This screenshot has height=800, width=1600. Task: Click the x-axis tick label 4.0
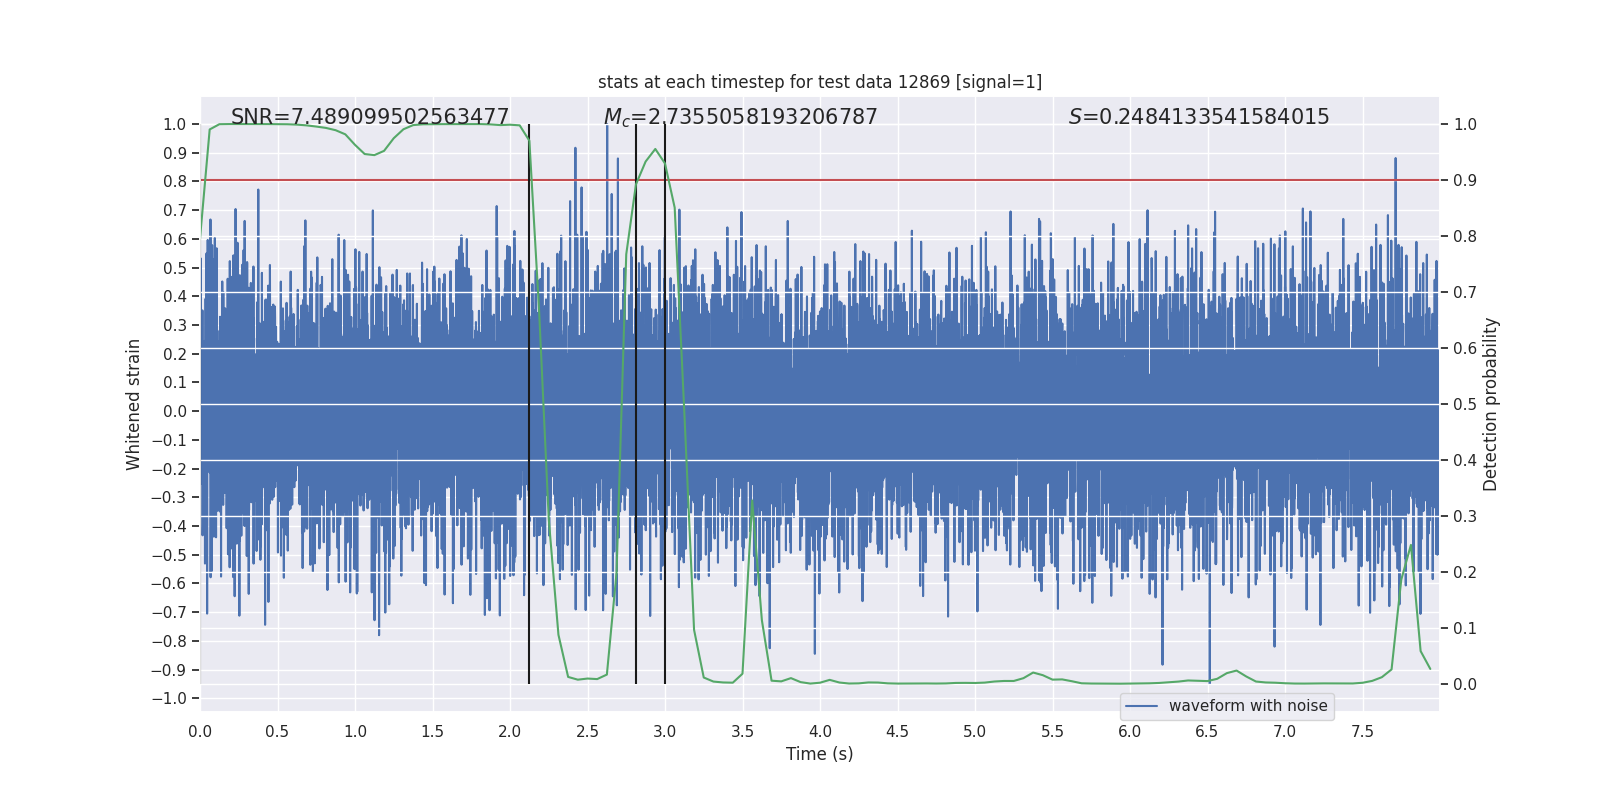point(820,732)
